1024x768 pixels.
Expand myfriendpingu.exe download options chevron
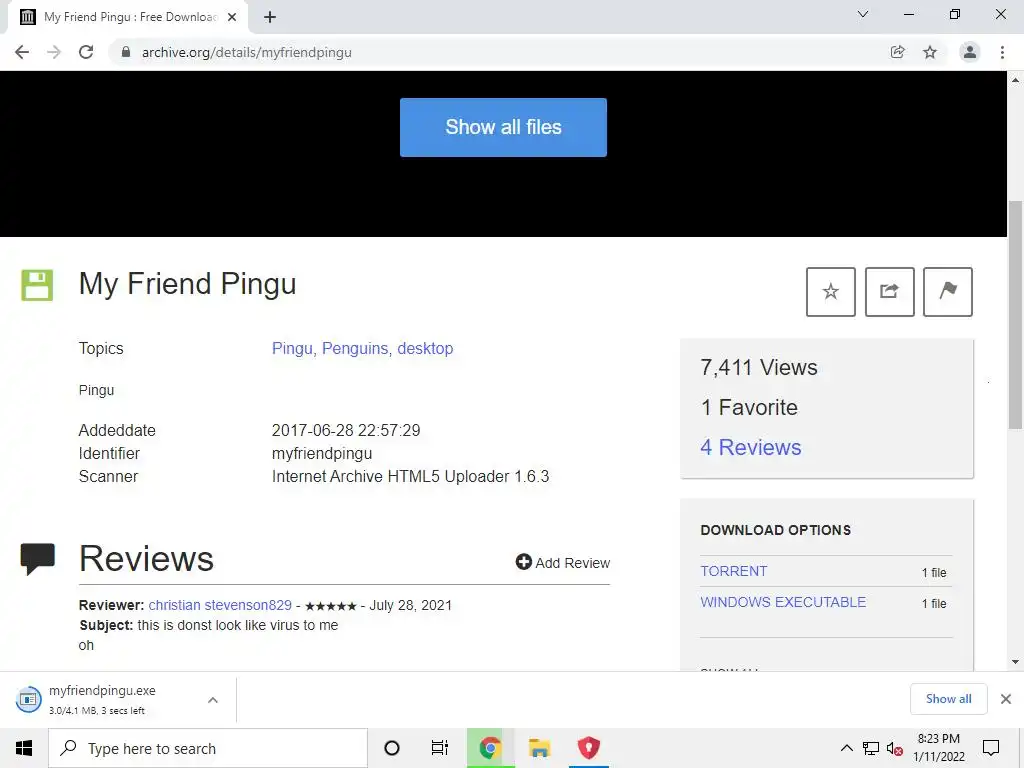[x=213, y=699]
